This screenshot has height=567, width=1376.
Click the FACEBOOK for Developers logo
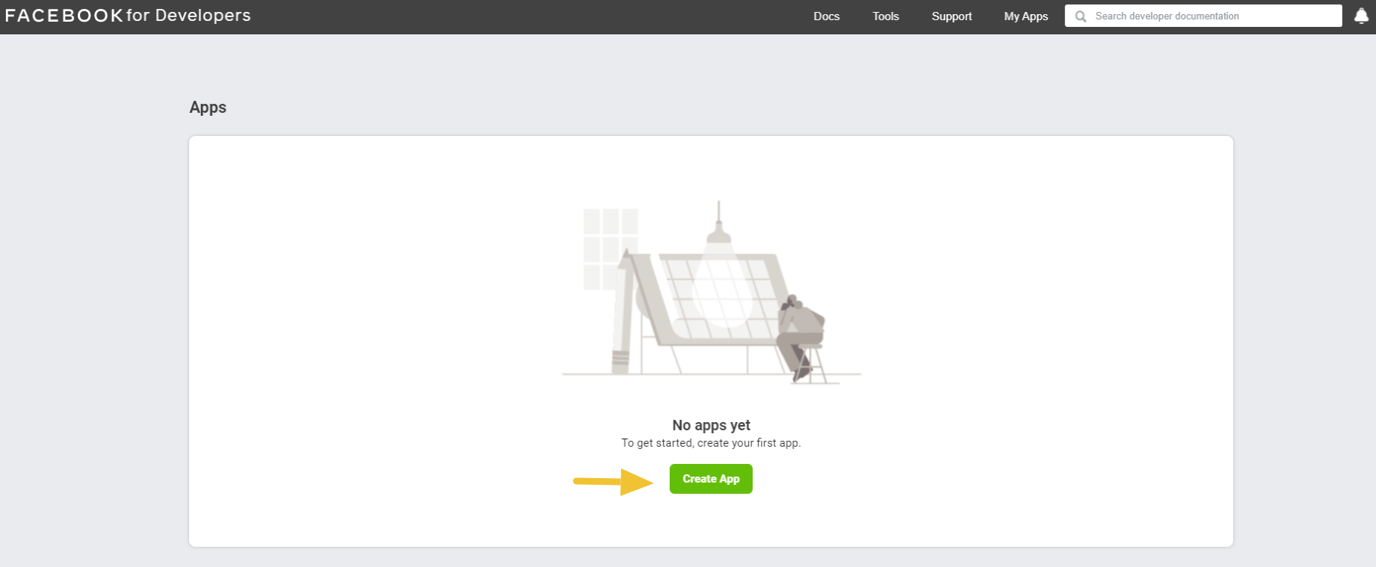click(128, 16)
